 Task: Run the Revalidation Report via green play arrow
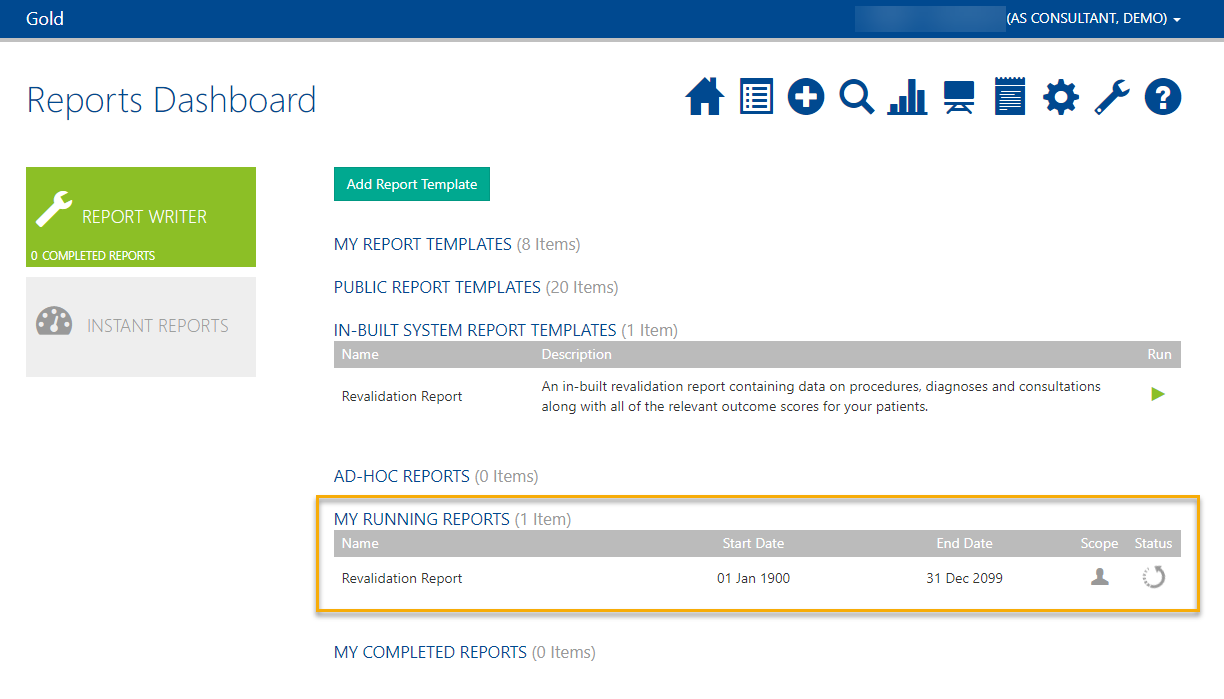click(x=1157, y=394)
